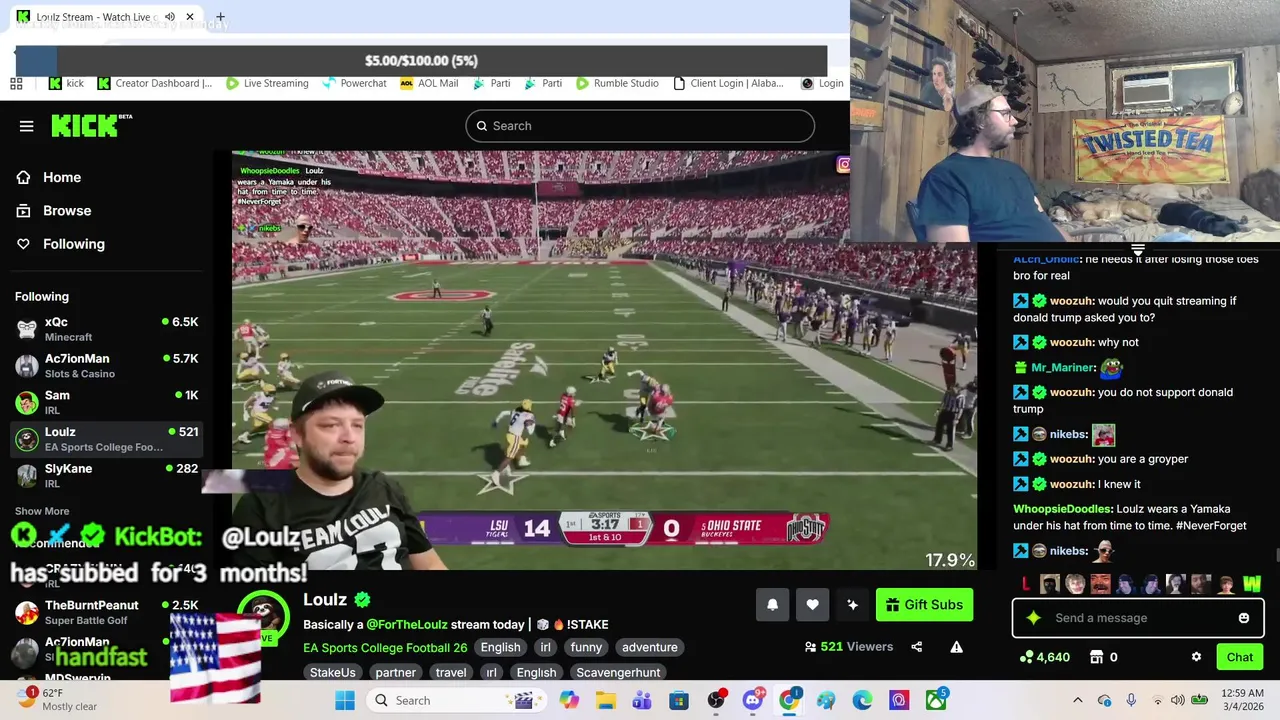Open a new browser tab
This screenshot has height=720, width=1280.
(220, 17)
